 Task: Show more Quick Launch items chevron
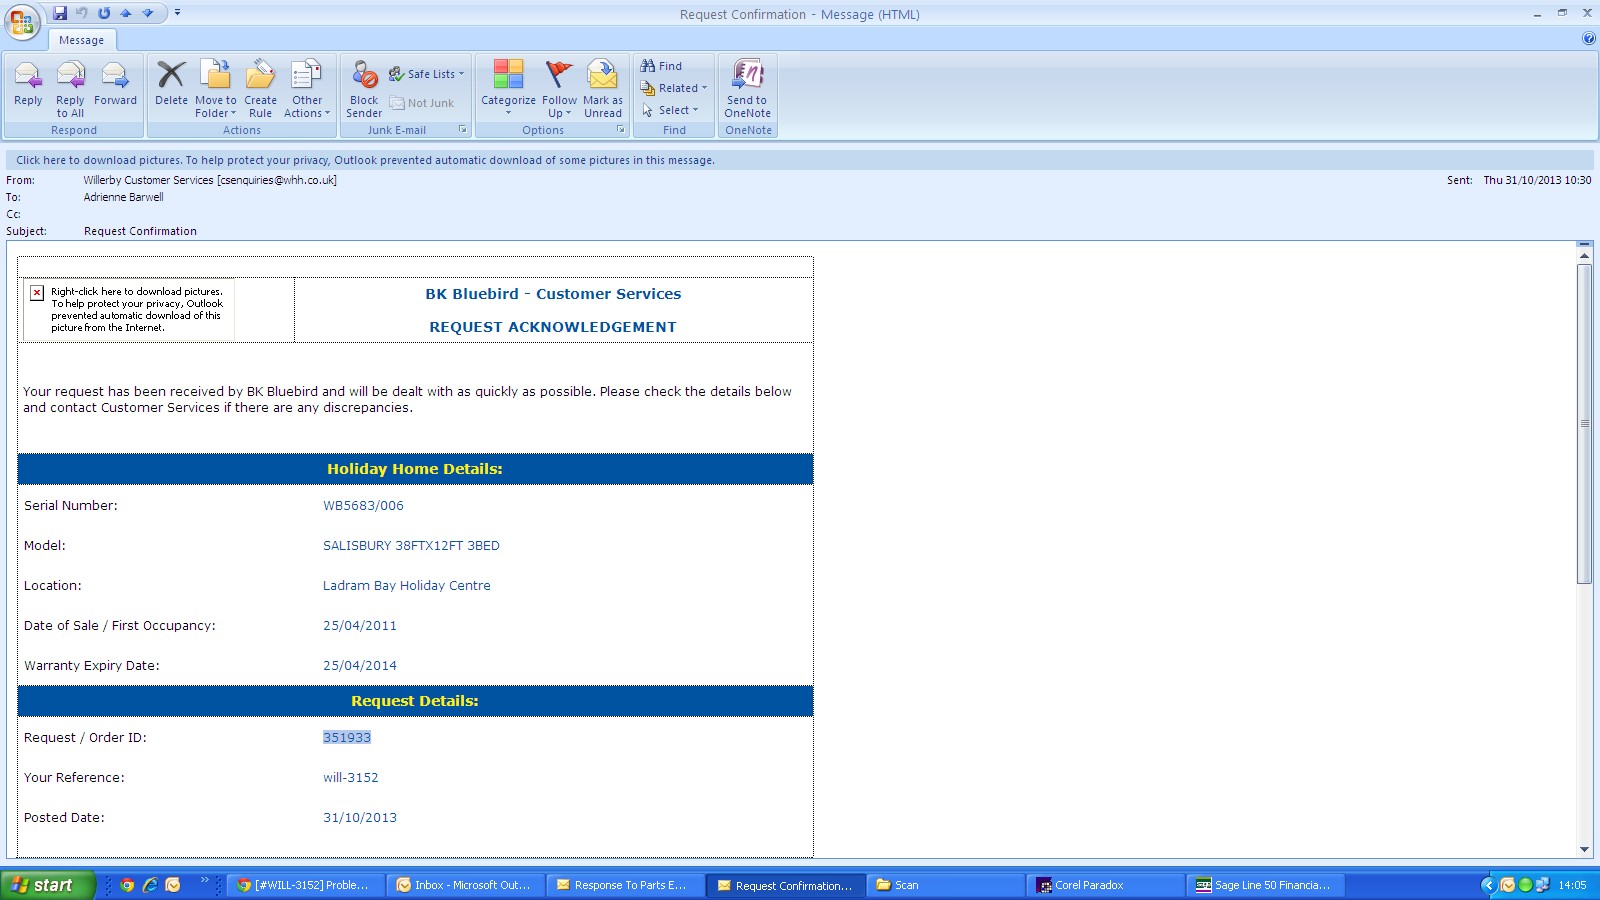tap(205, 881)
